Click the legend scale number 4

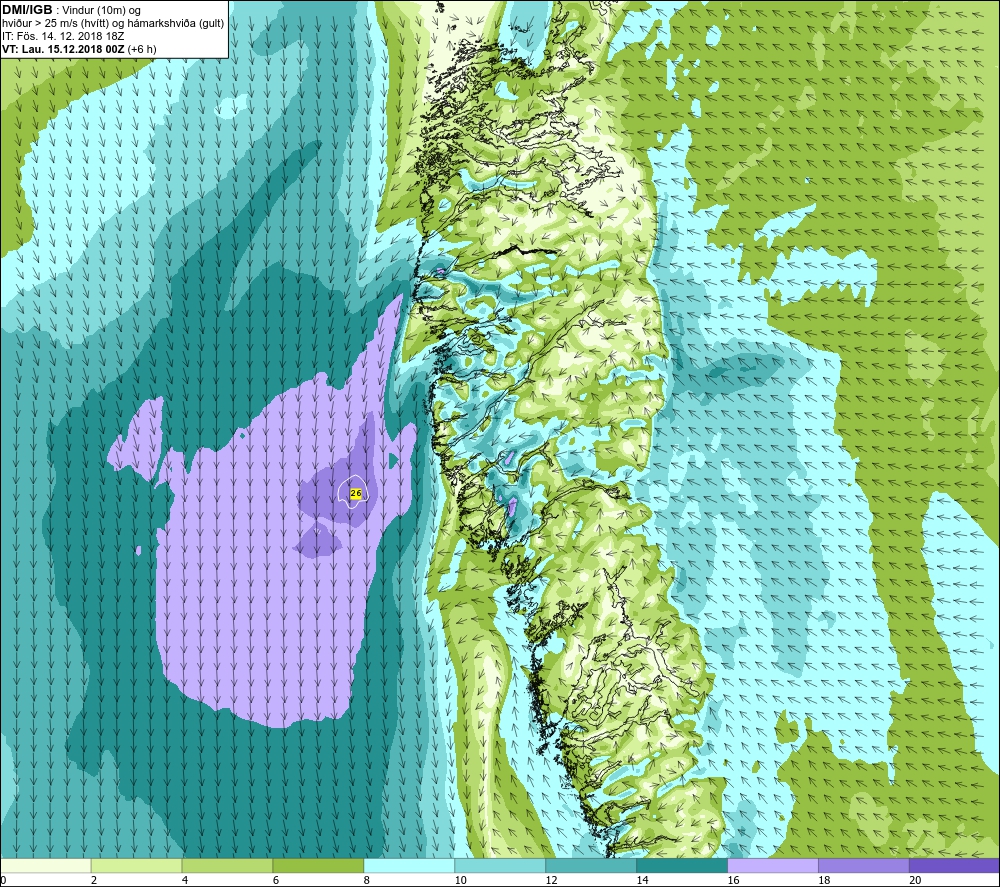coord(185,880)
